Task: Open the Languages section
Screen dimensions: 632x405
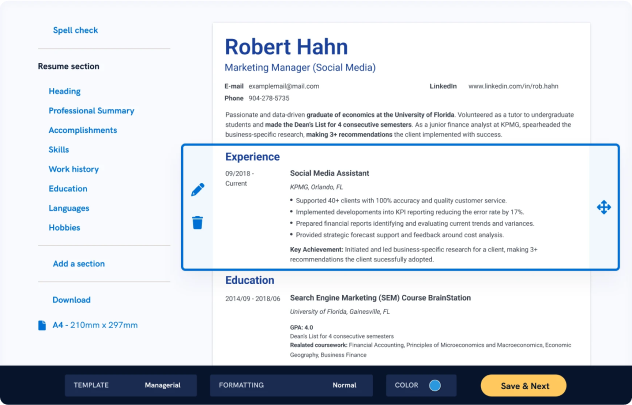Action: (x=69, y=208)
